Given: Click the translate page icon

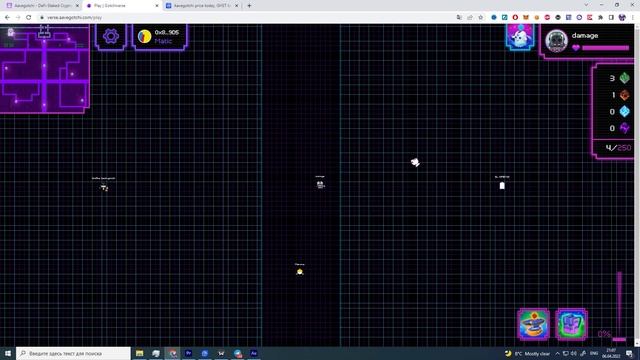Looking at the screenshot, I should [x=459, y=17].
